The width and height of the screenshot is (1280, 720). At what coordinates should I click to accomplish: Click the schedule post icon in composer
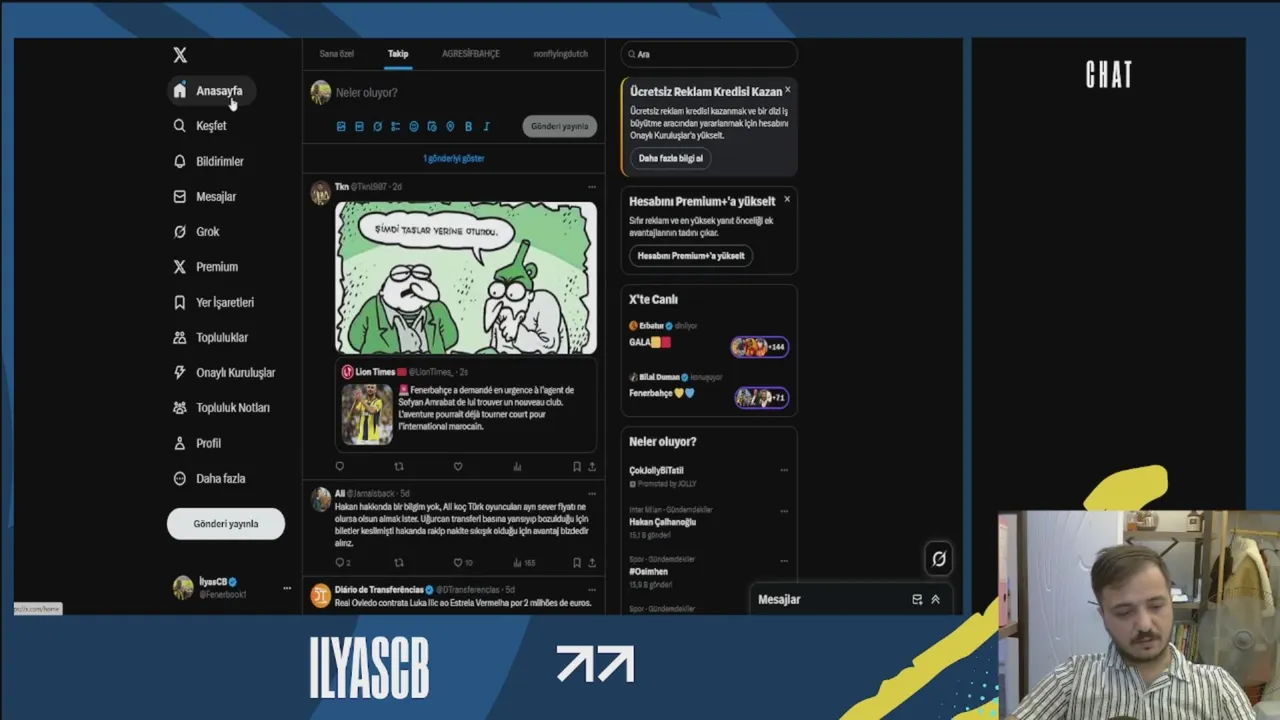coord(432,127)
